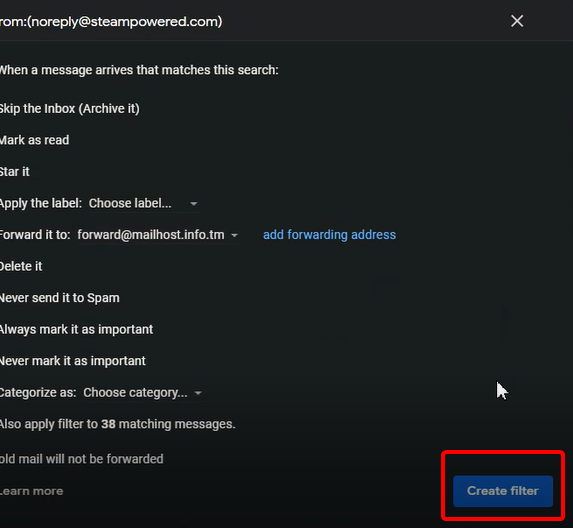Image resolution: width=573 pixels, height=528 pixels.
Task: Tick the Apply the label option text
Action: [41, 203]
